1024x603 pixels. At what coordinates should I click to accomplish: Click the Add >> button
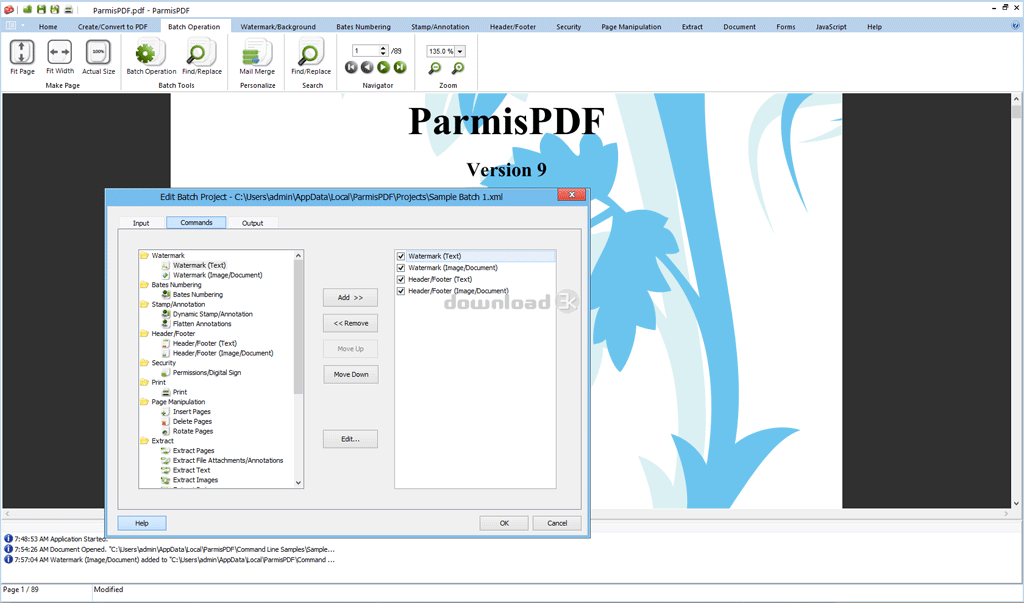[x=350, y=297]
